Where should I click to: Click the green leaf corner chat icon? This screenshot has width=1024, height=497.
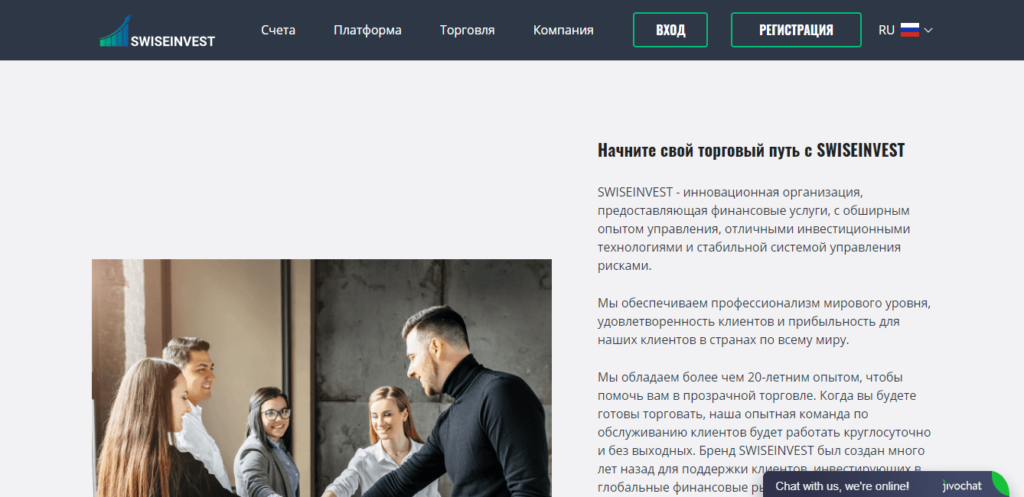(1000, 484)
